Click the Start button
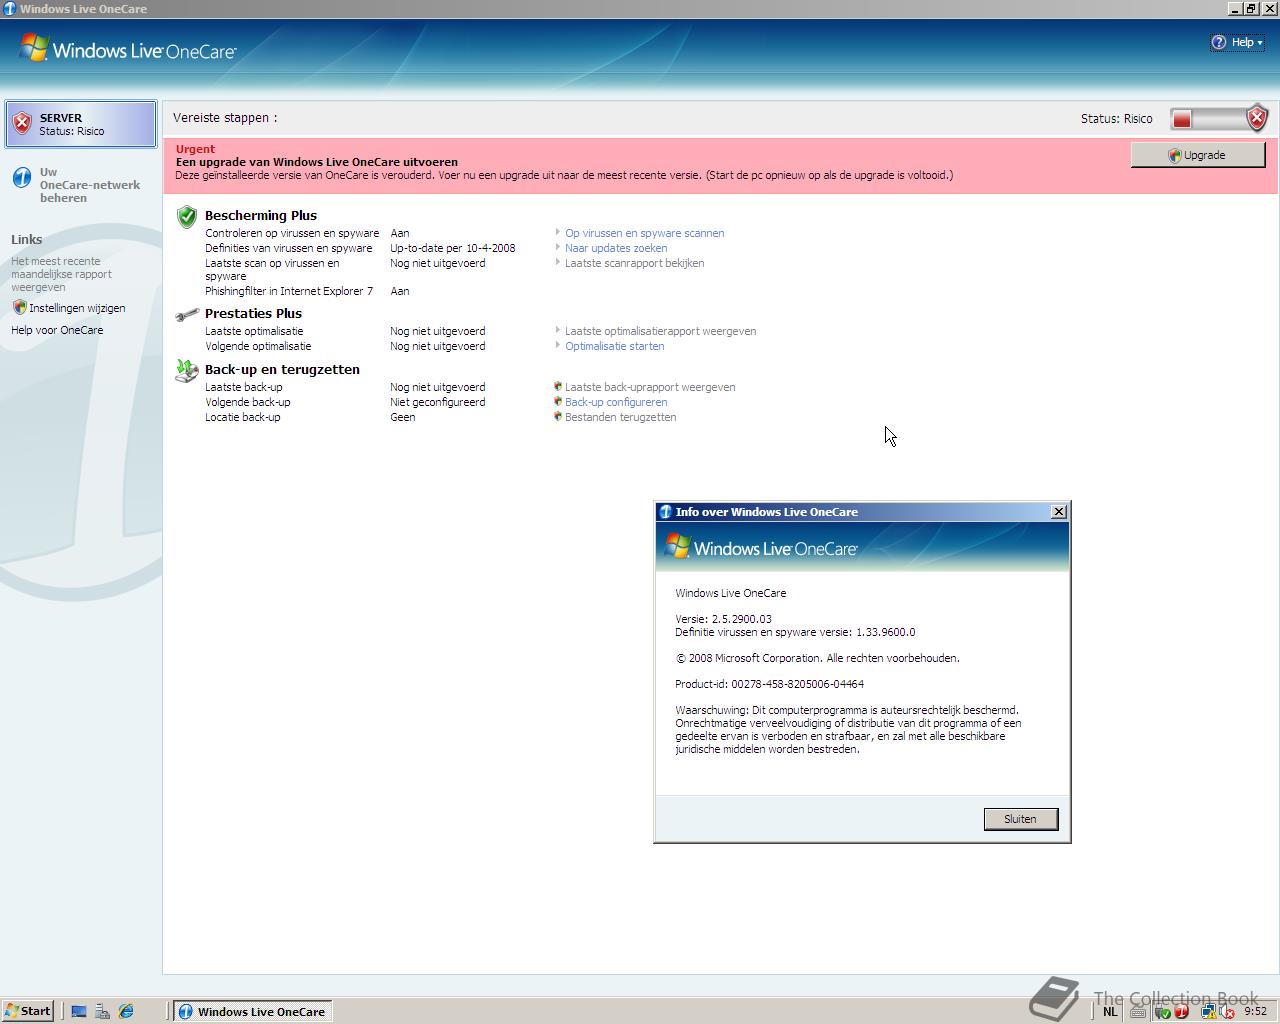Screen dimensions: 1280x1024 [28, 1011]
